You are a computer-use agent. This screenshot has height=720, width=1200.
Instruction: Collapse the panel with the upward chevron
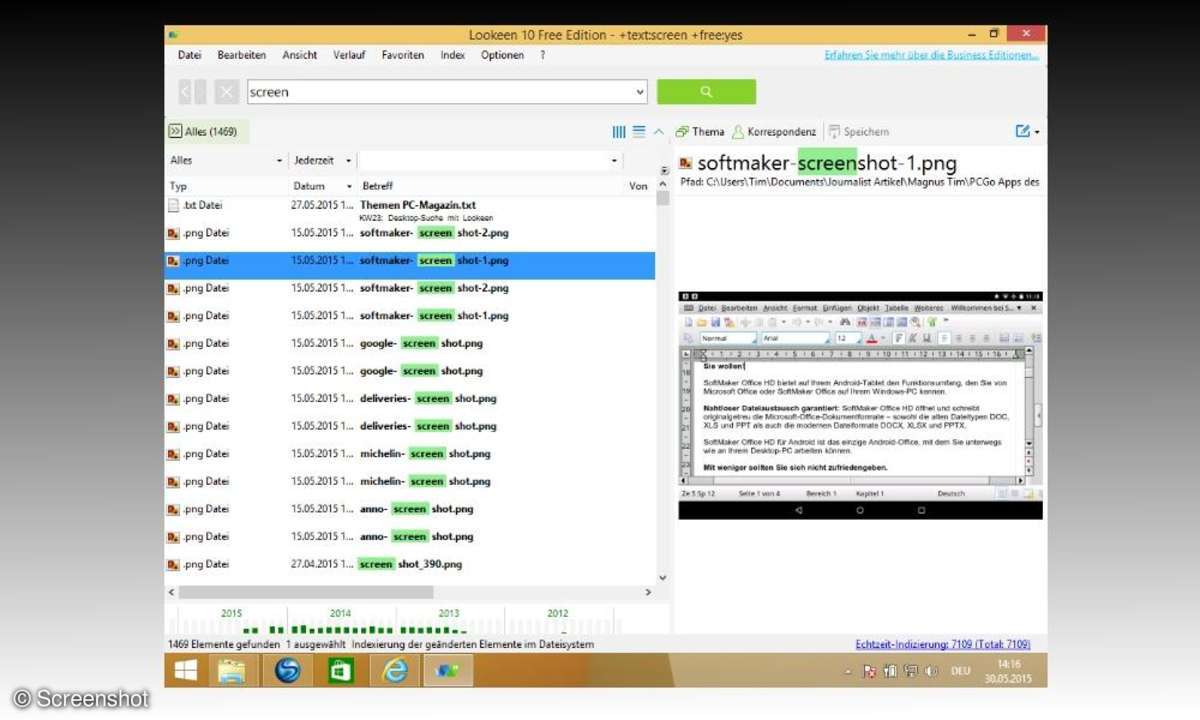[658, 131]
